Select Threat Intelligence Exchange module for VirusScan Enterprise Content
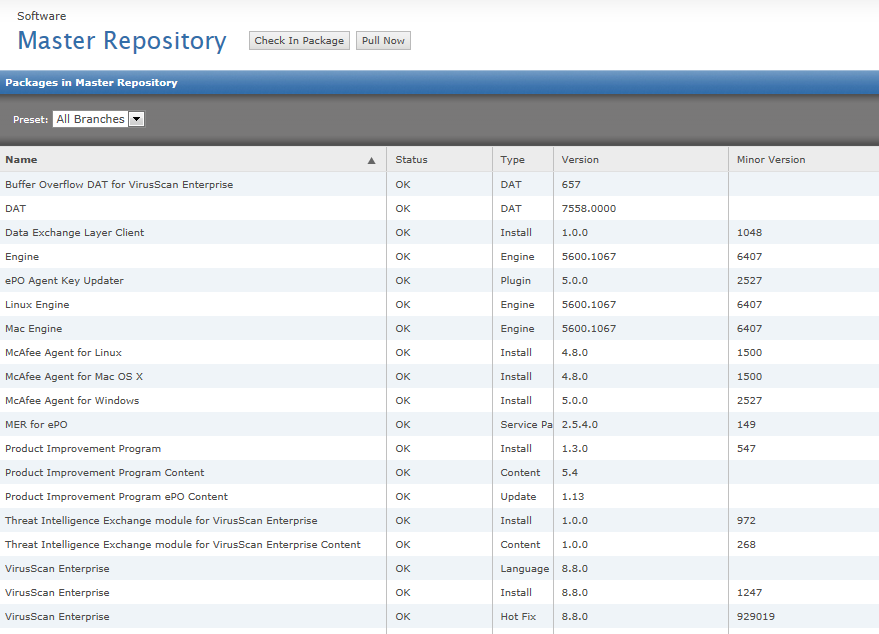The image size is (879, 634). click(183, 545)
